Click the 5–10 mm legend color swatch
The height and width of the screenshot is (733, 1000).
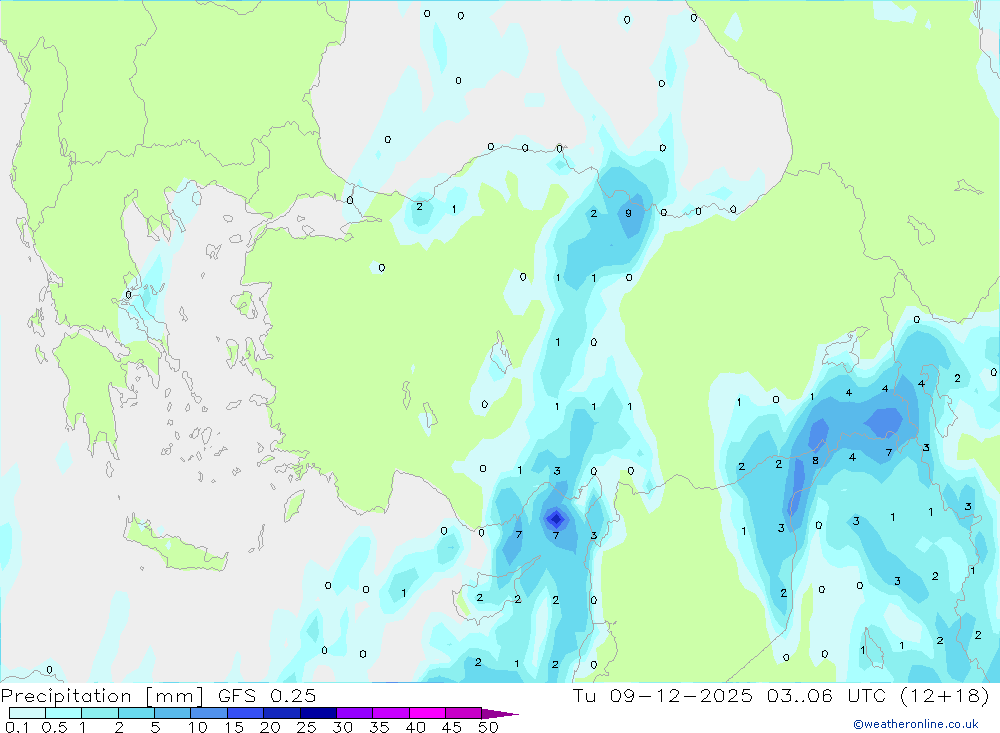(x=173, y=713)
